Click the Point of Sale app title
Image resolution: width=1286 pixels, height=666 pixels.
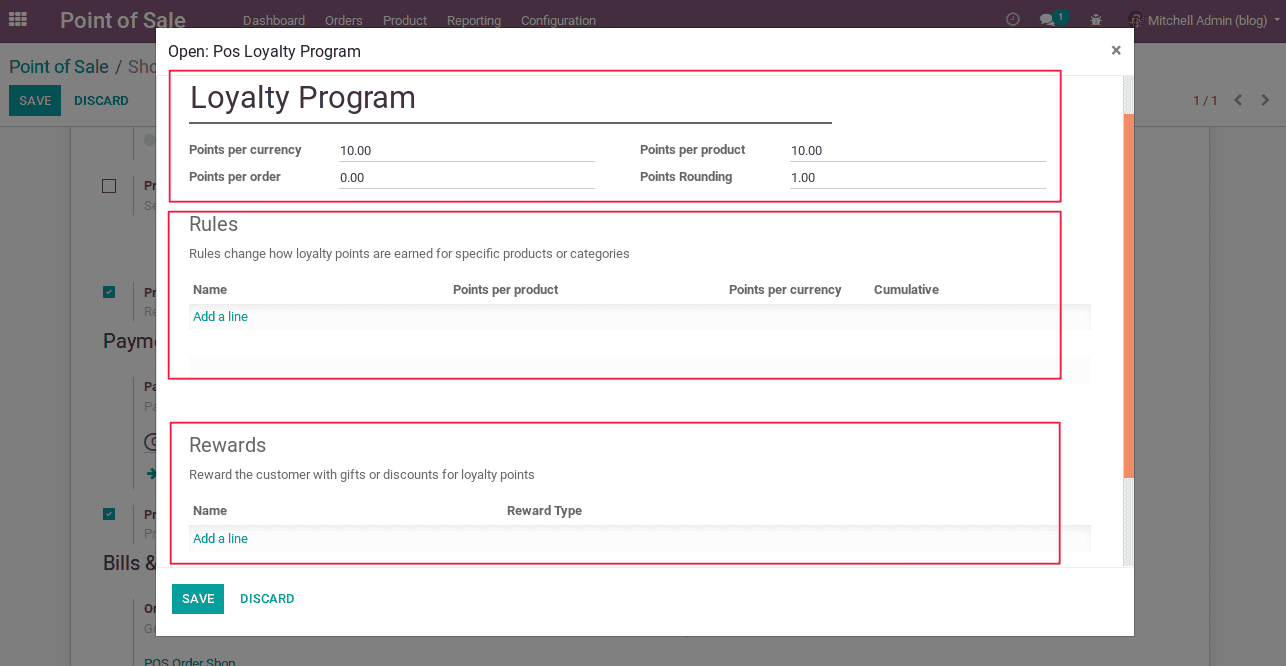point(123,20)
